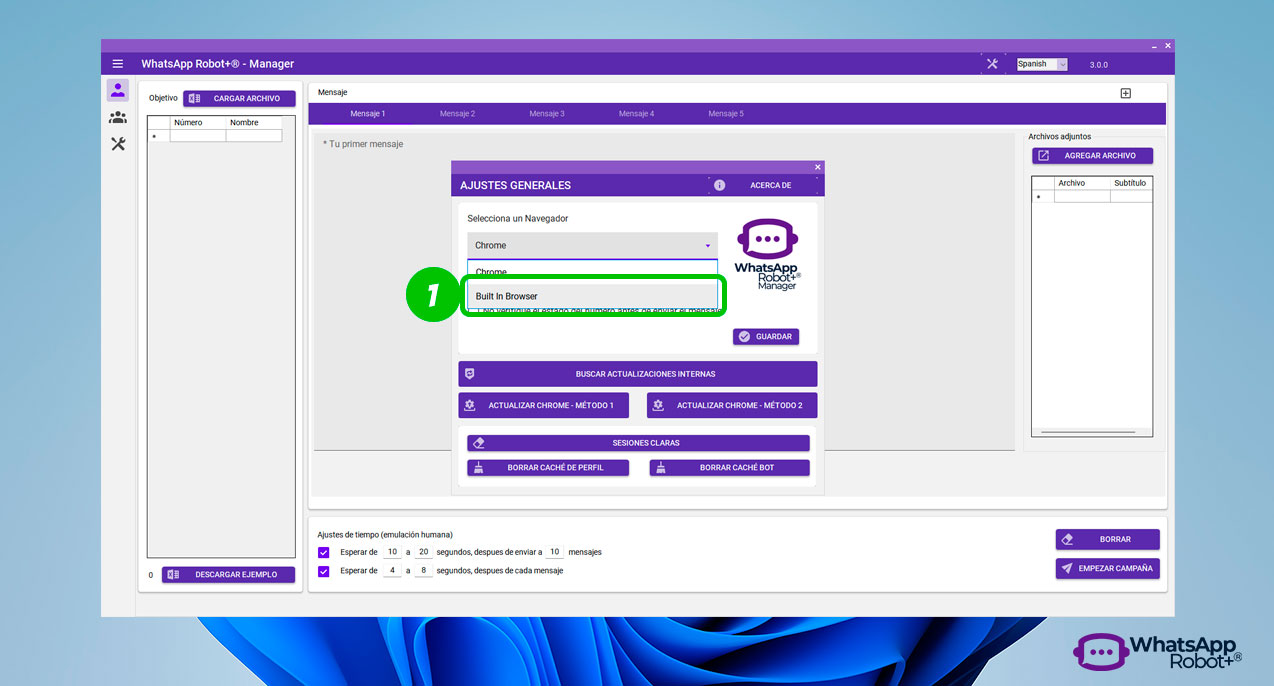Click the minimum seconds field showing 10
This screenshot has height=686, width=1274.
click(393, 552)
